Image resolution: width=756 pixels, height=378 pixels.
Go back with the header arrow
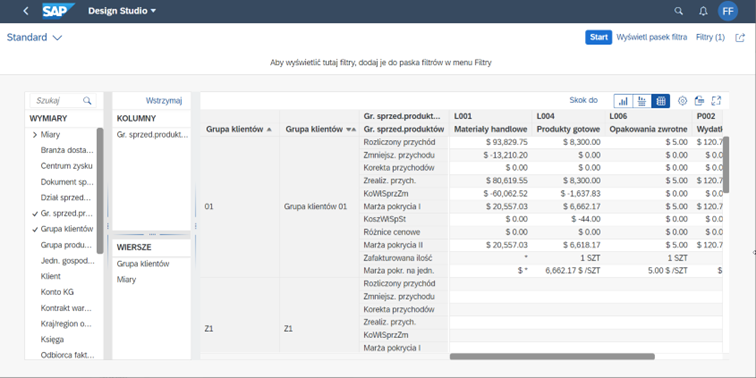click(26, 11)
